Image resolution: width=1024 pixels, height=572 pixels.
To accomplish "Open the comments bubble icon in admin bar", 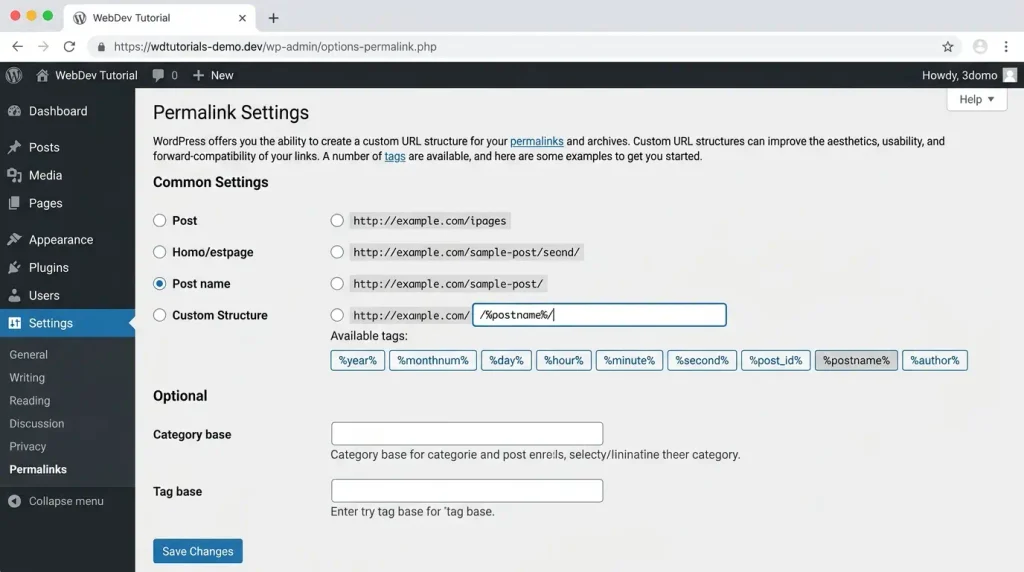I will pos(158,75).
